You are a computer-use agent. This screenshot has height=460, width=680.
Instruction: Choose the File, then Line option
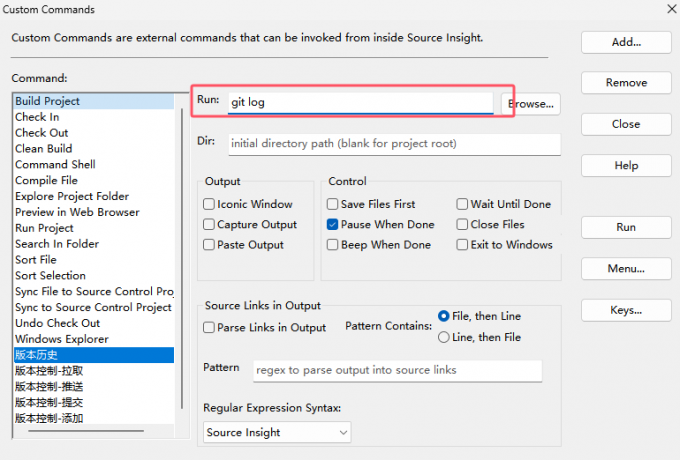[443, 316]
